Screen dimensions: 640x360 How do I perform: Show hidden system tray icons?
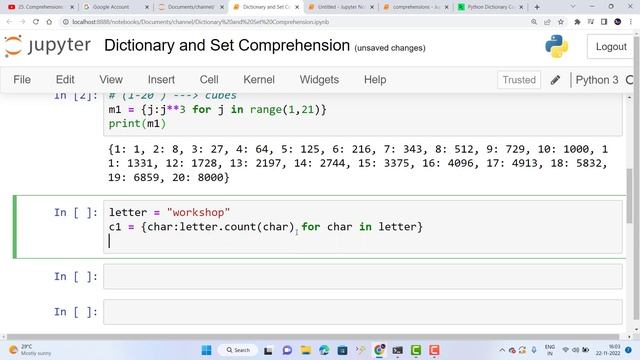click(502, 350)
